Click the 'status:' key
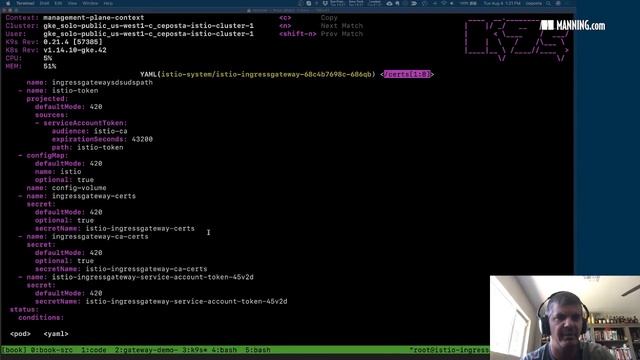 24,309
